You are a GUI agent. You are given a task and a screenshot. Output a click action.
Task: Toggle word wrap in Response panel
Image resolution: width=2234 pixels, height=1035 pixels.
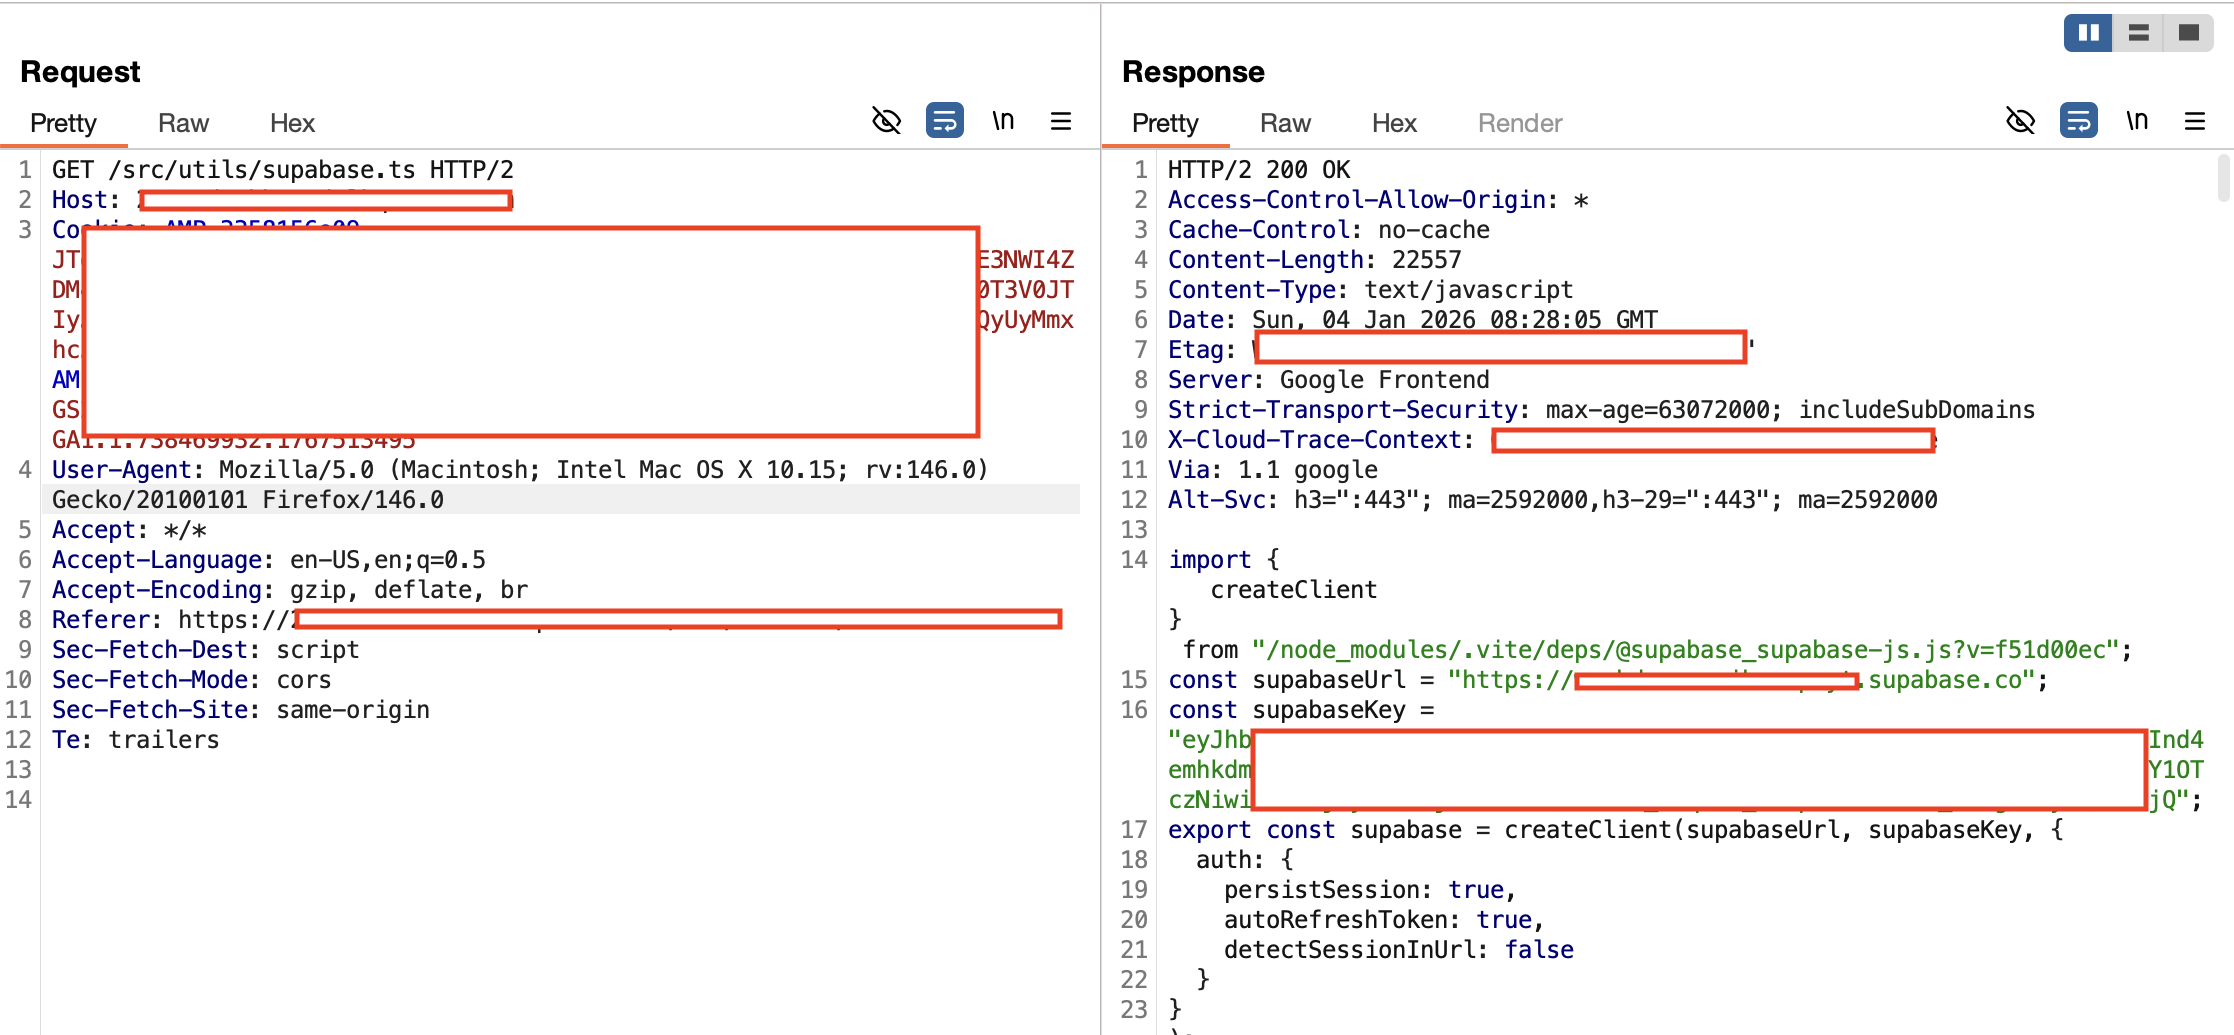pos(2078,121)
